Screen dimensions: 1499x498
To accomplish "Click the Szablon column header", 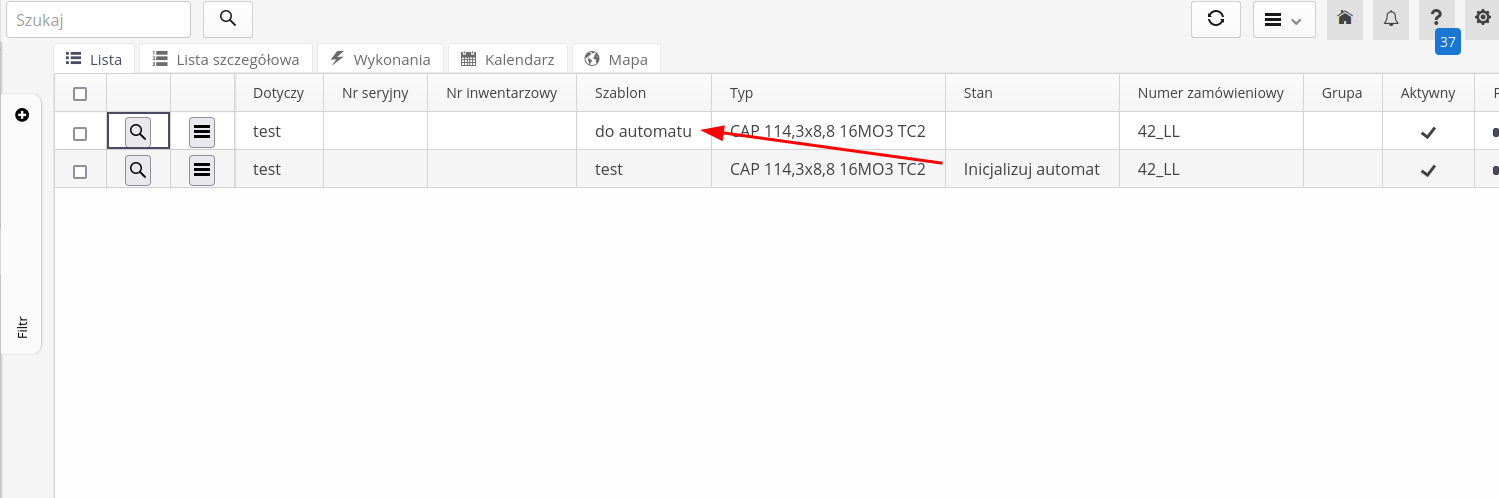I will 620,93.
